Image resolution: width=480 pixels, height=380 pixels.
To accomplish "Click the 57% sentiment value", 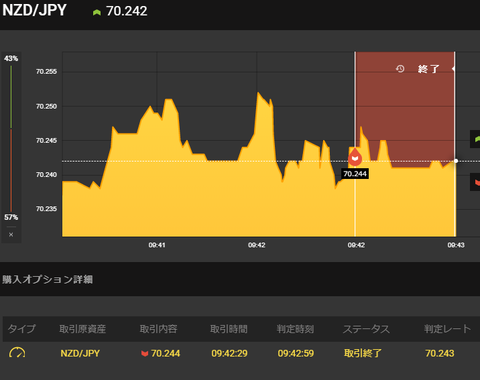I will tap(11, 217).
